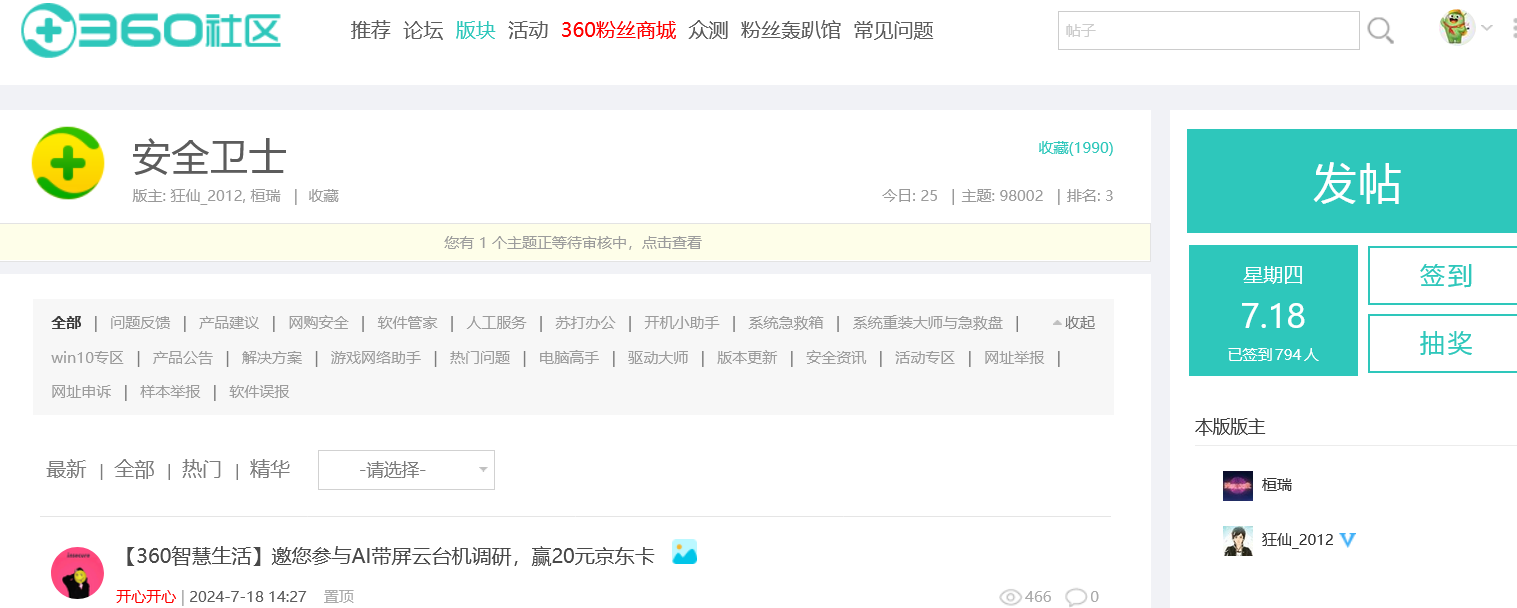Open 活动 in top navigation

[528, 31]
